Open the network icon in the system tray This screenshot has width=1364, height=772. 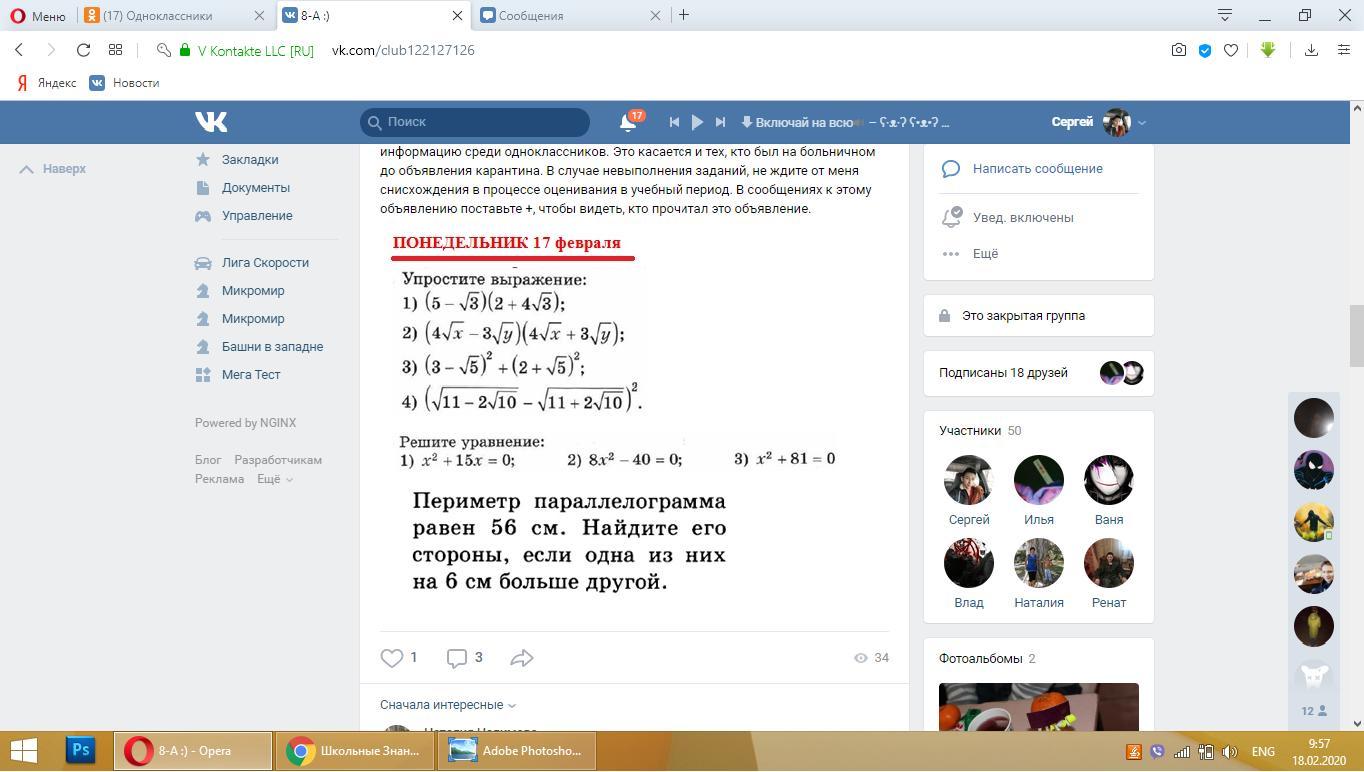click(1182, 752)
